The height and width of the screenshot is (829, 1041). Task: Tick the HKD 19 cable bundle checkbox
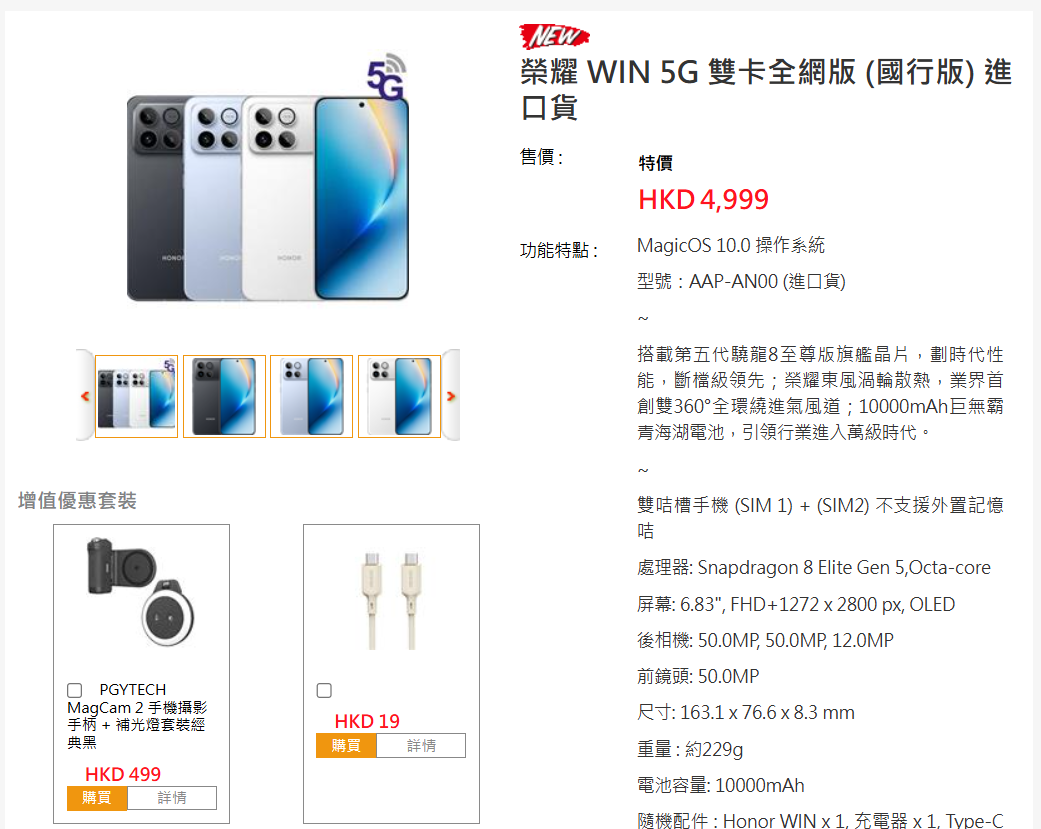(324, 690)
